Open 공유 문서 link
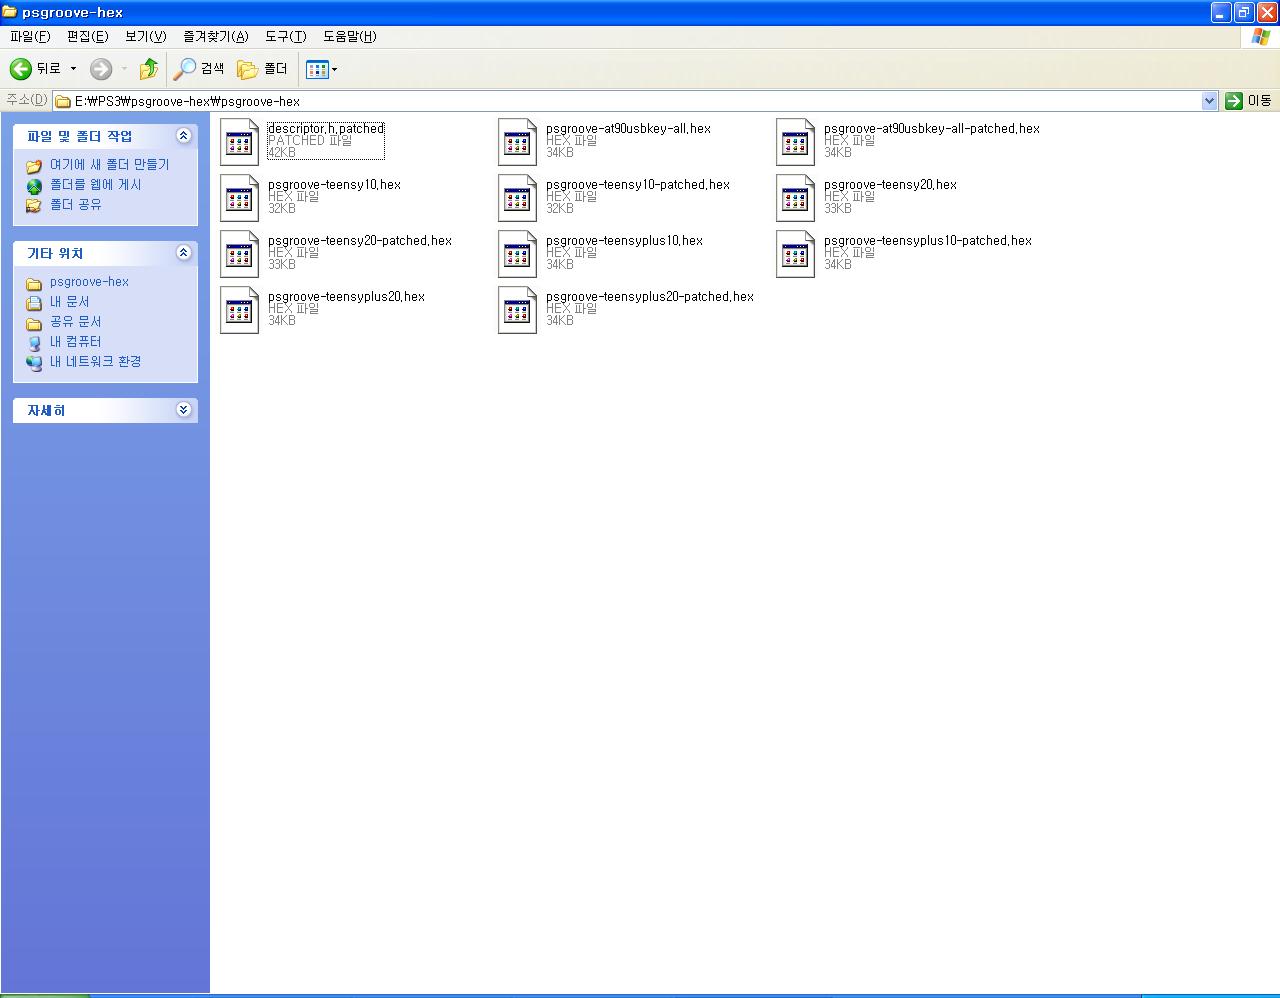The width and height of the screenshot is (1280, 998). (x=76, y=322)
